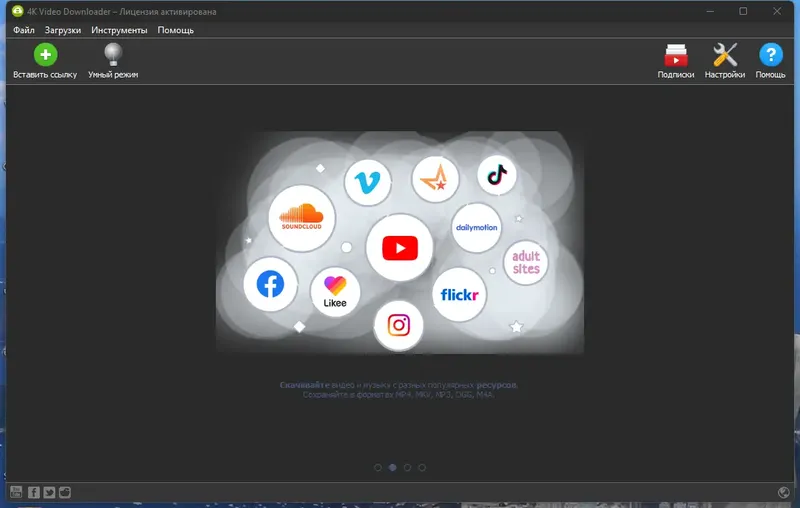
Task: Select the fourth slideshow page dot
Action: [422, 467]
